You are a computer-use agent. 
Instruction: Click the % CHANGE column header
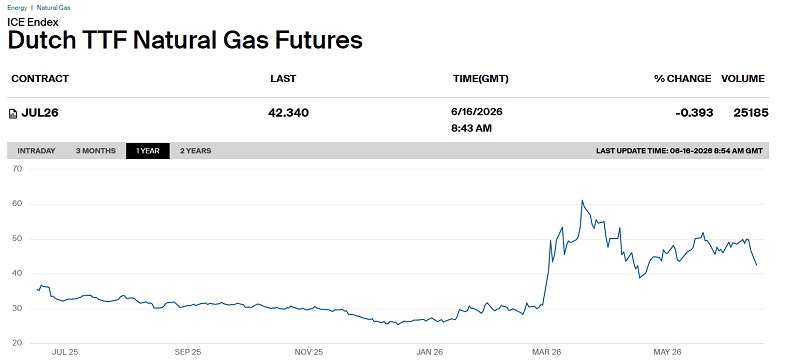point(683,79)
